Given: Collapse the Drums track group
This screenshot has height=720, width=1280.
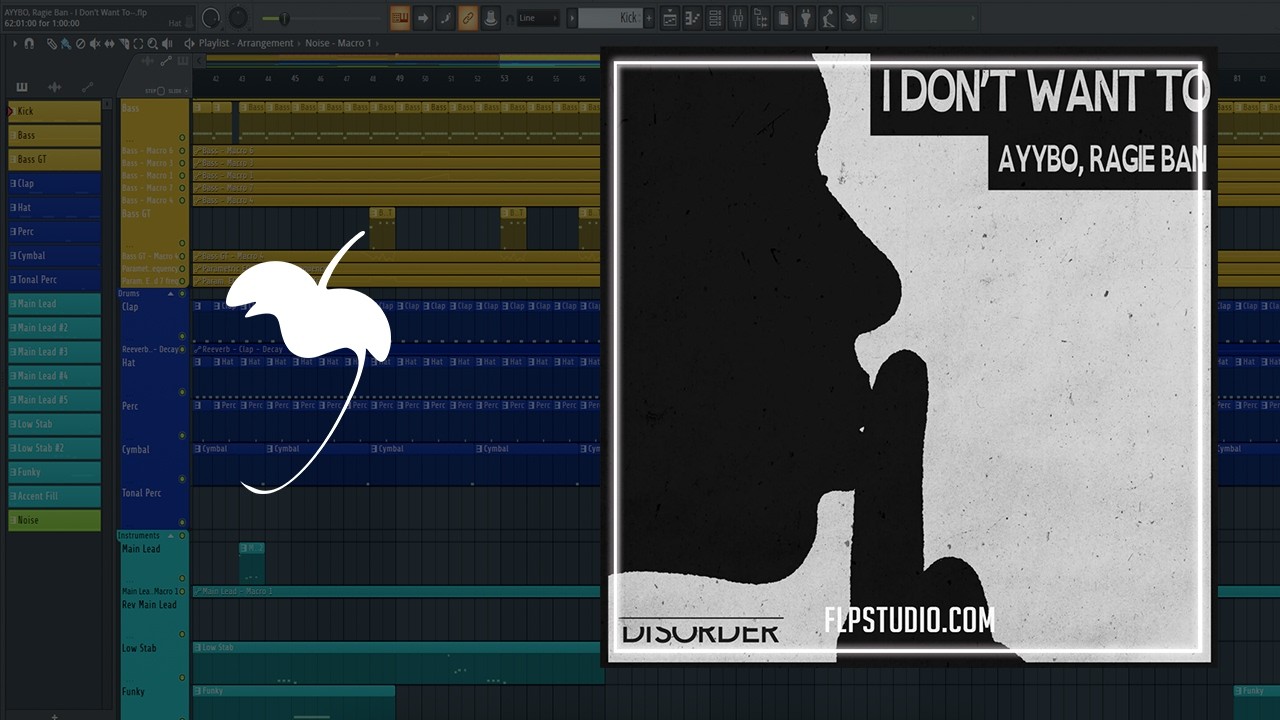Looking at the screenshot, I should tap(170, 294).
